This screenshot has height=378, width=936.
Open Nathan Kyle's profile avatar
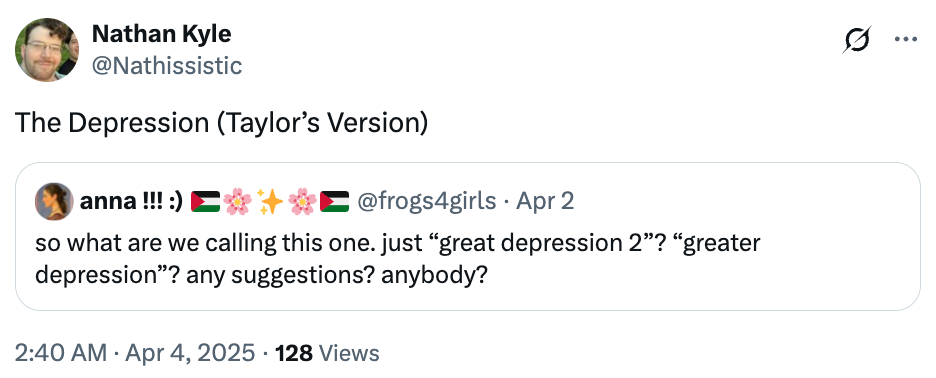(x=47, y=50)
